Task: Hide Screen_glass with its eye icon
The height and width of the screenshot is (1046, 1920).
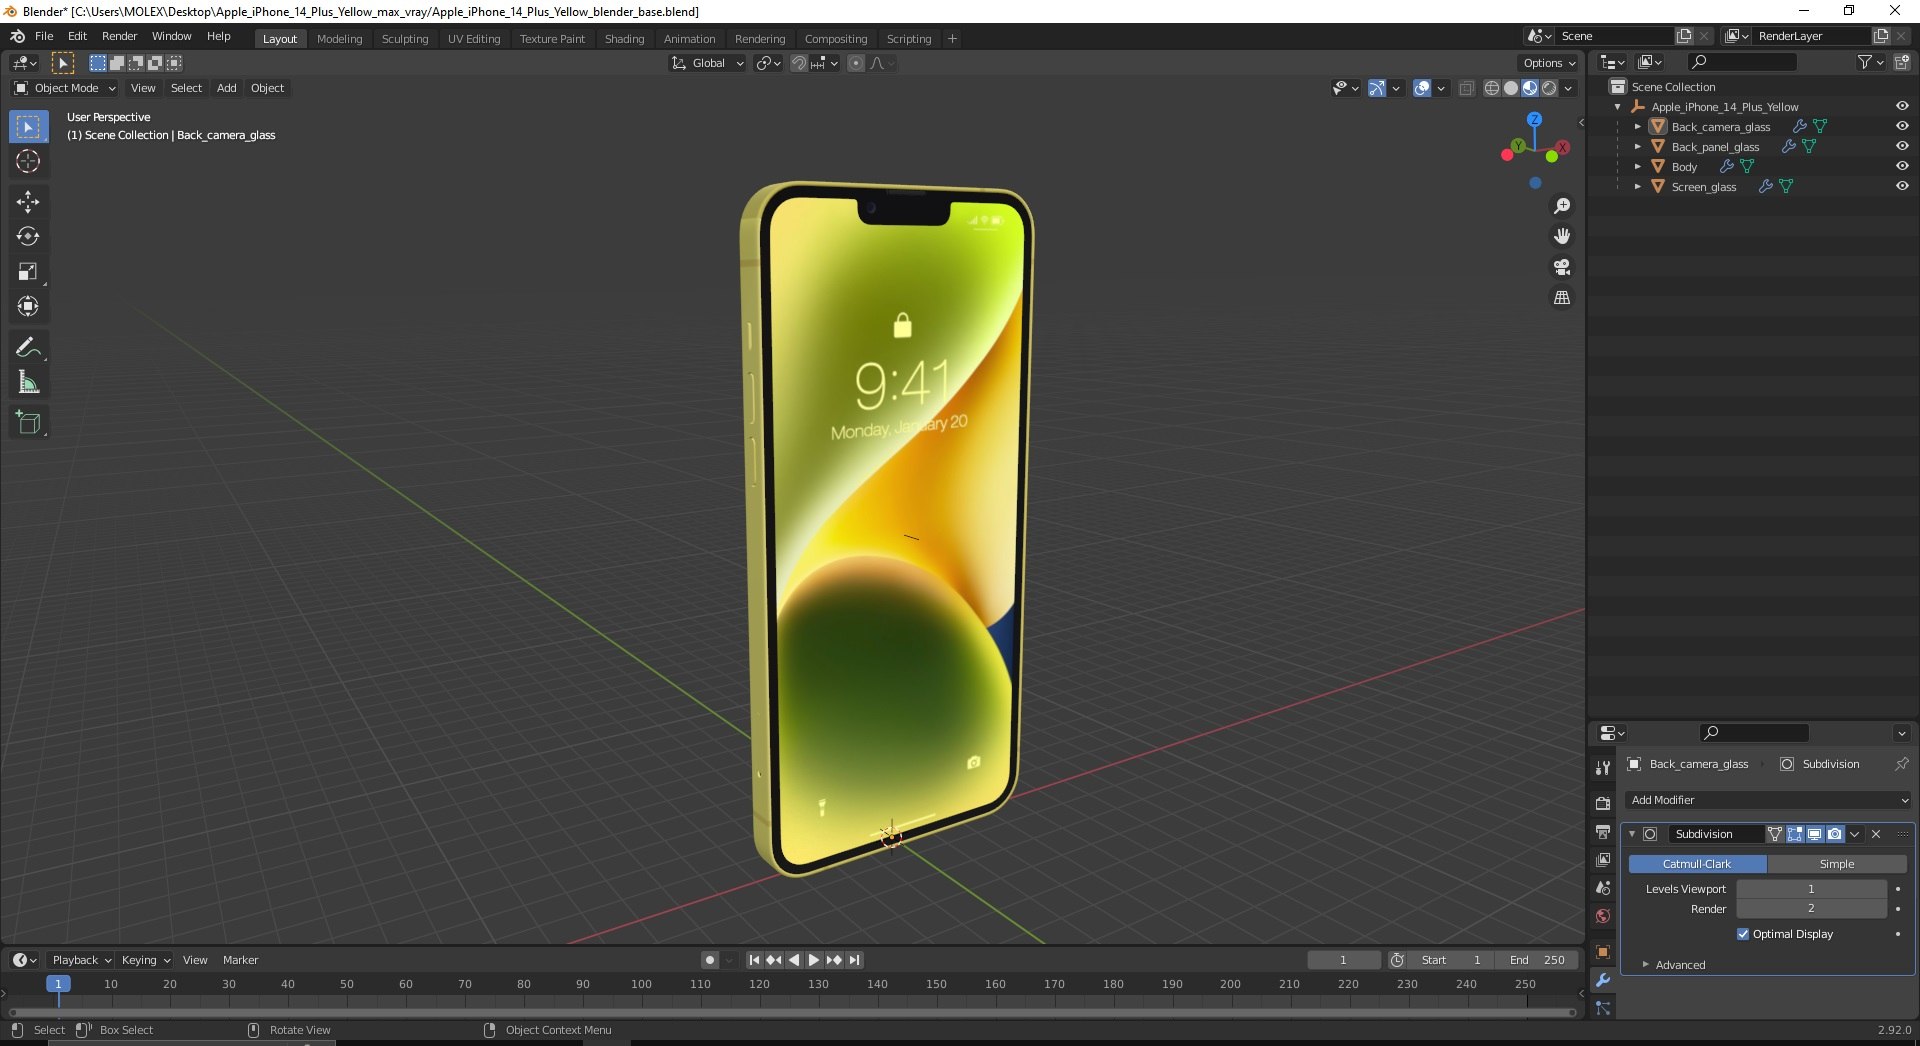Action: pyautogui.click(x=1902, y=187)
